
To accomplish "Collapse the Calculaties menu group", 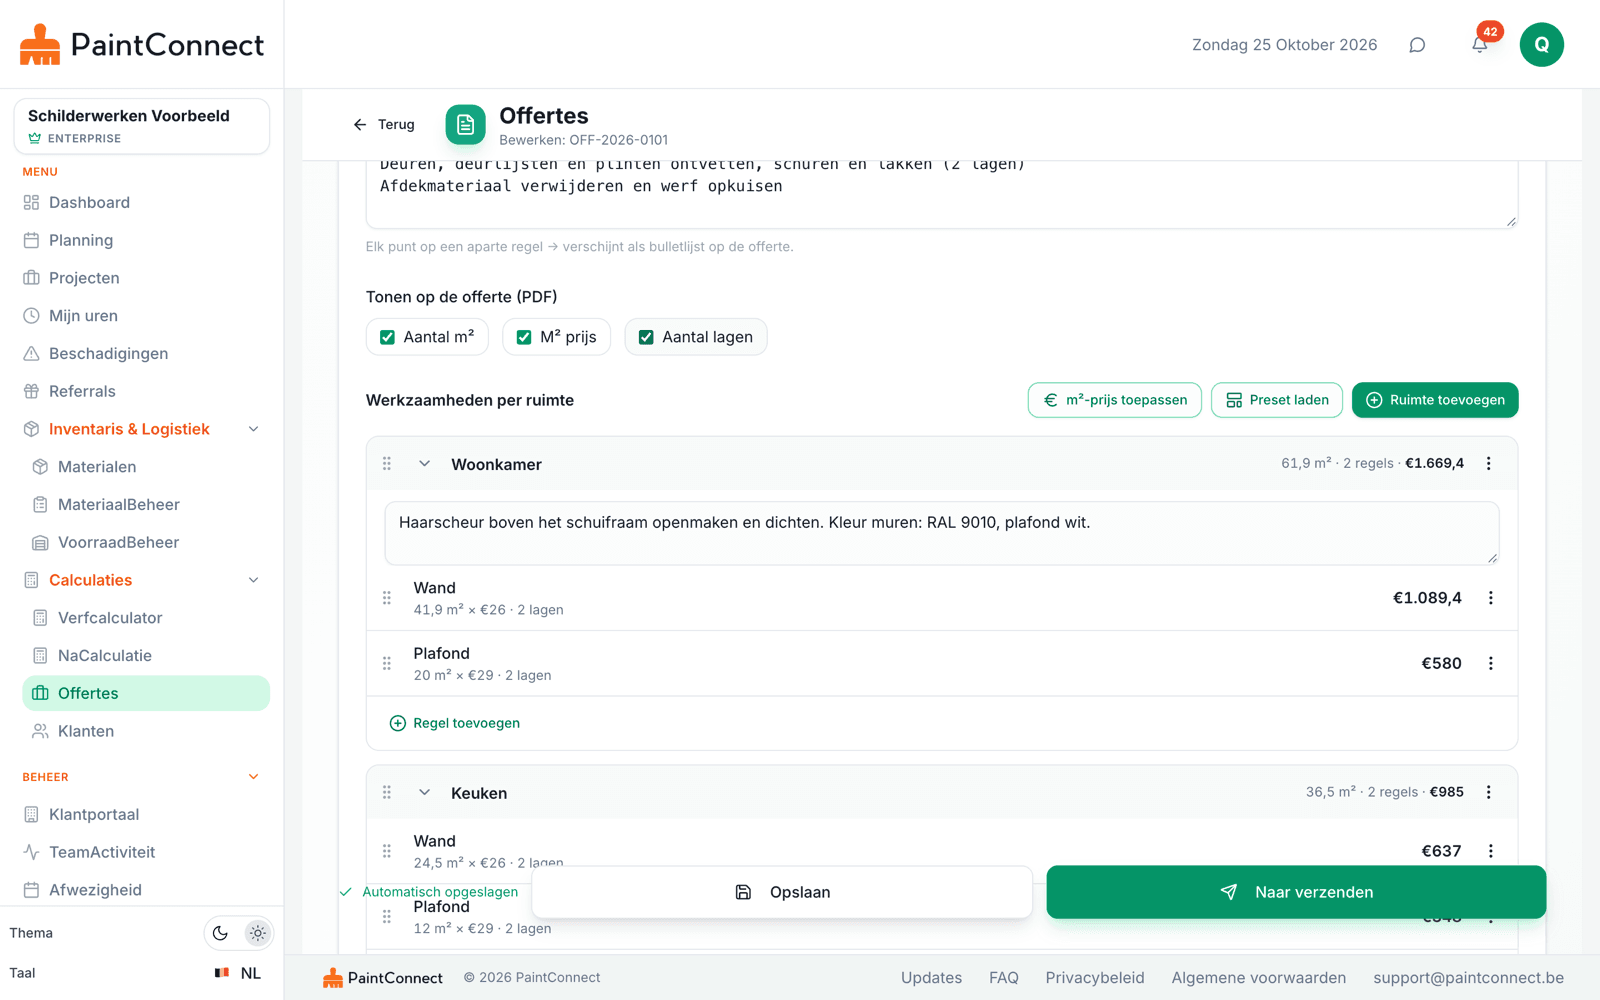I will [x=254, y=580].
